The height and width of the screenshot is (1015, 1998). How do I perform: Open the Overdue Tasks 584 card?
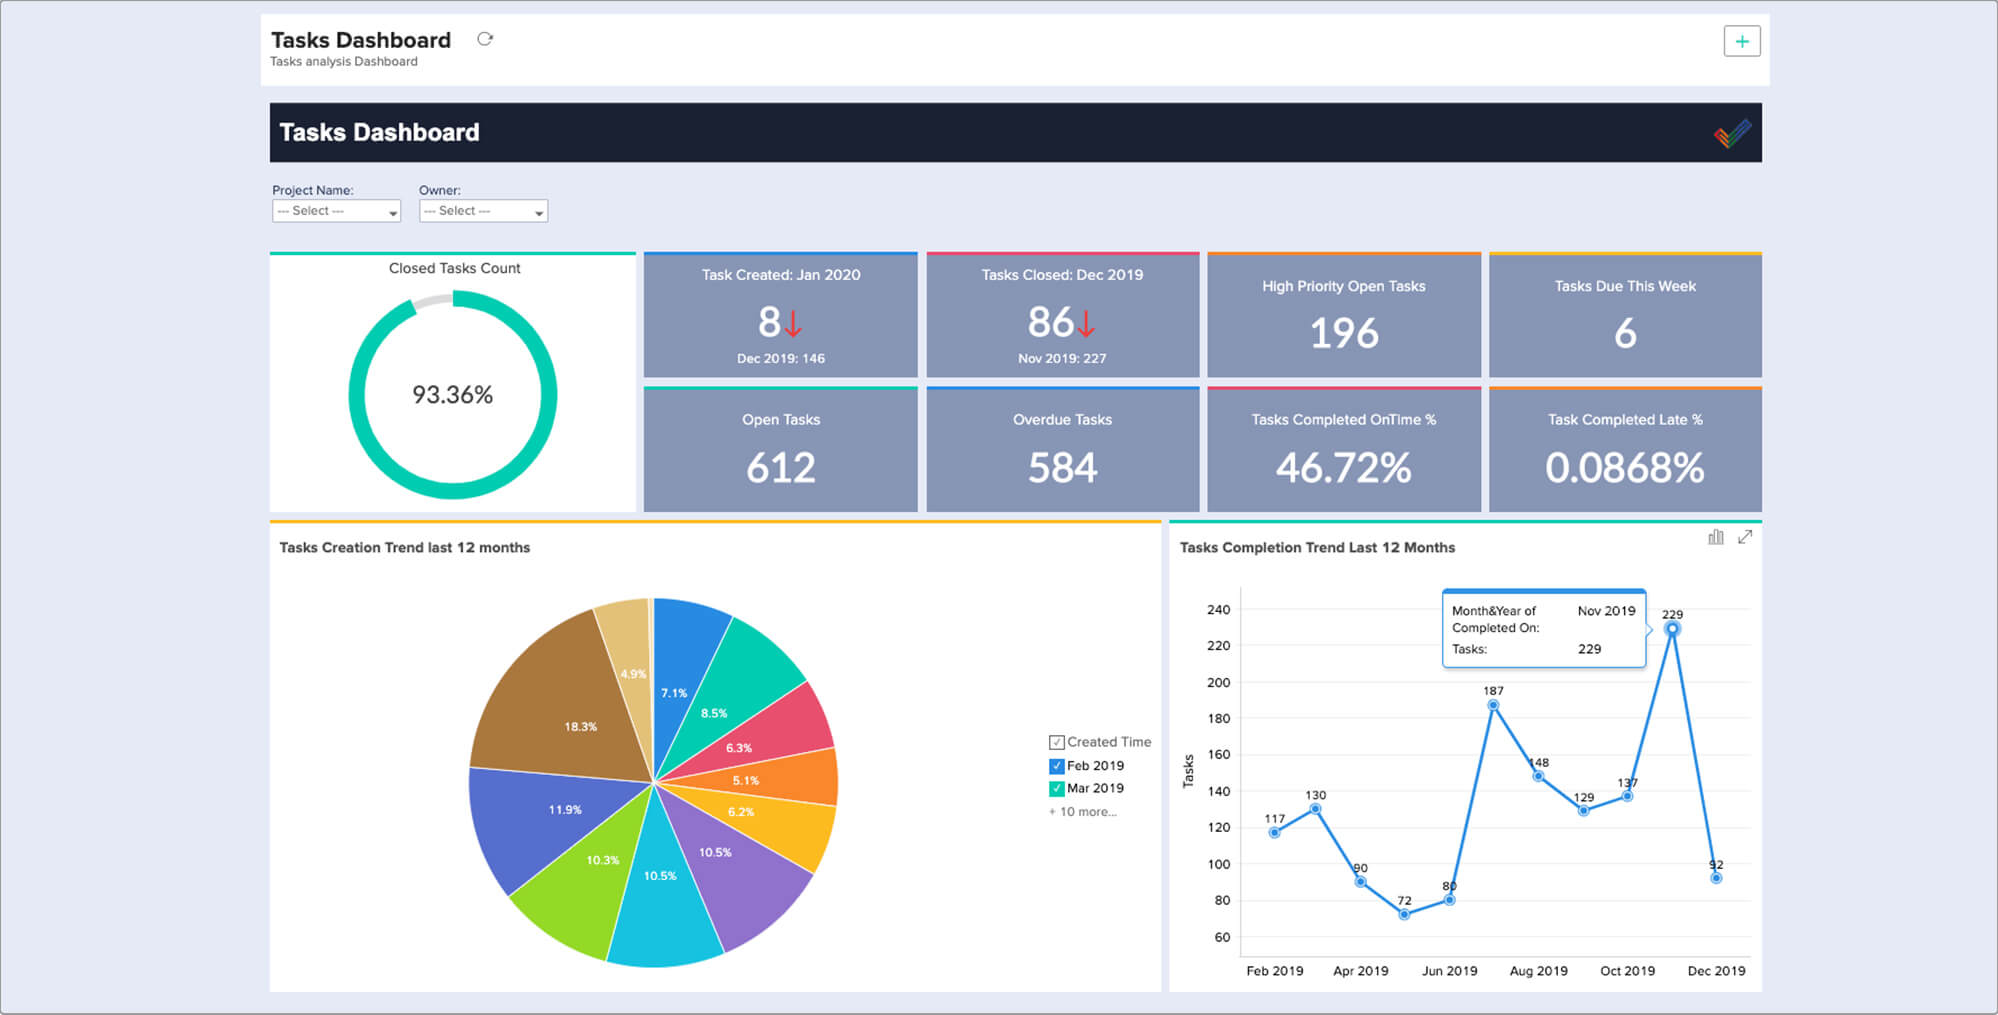(x=1062, y=451)
